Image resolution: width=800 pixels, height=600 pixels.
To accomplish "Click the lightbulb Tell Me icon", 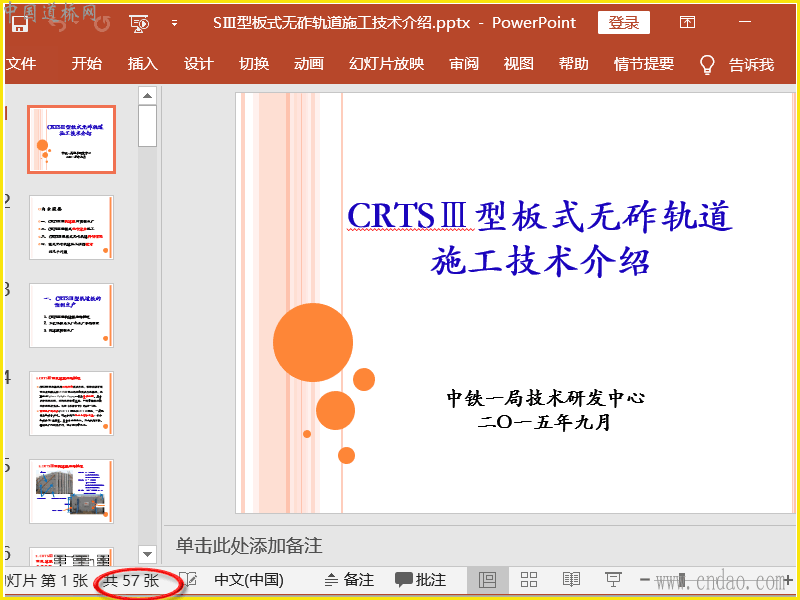I will coord(707,65).
